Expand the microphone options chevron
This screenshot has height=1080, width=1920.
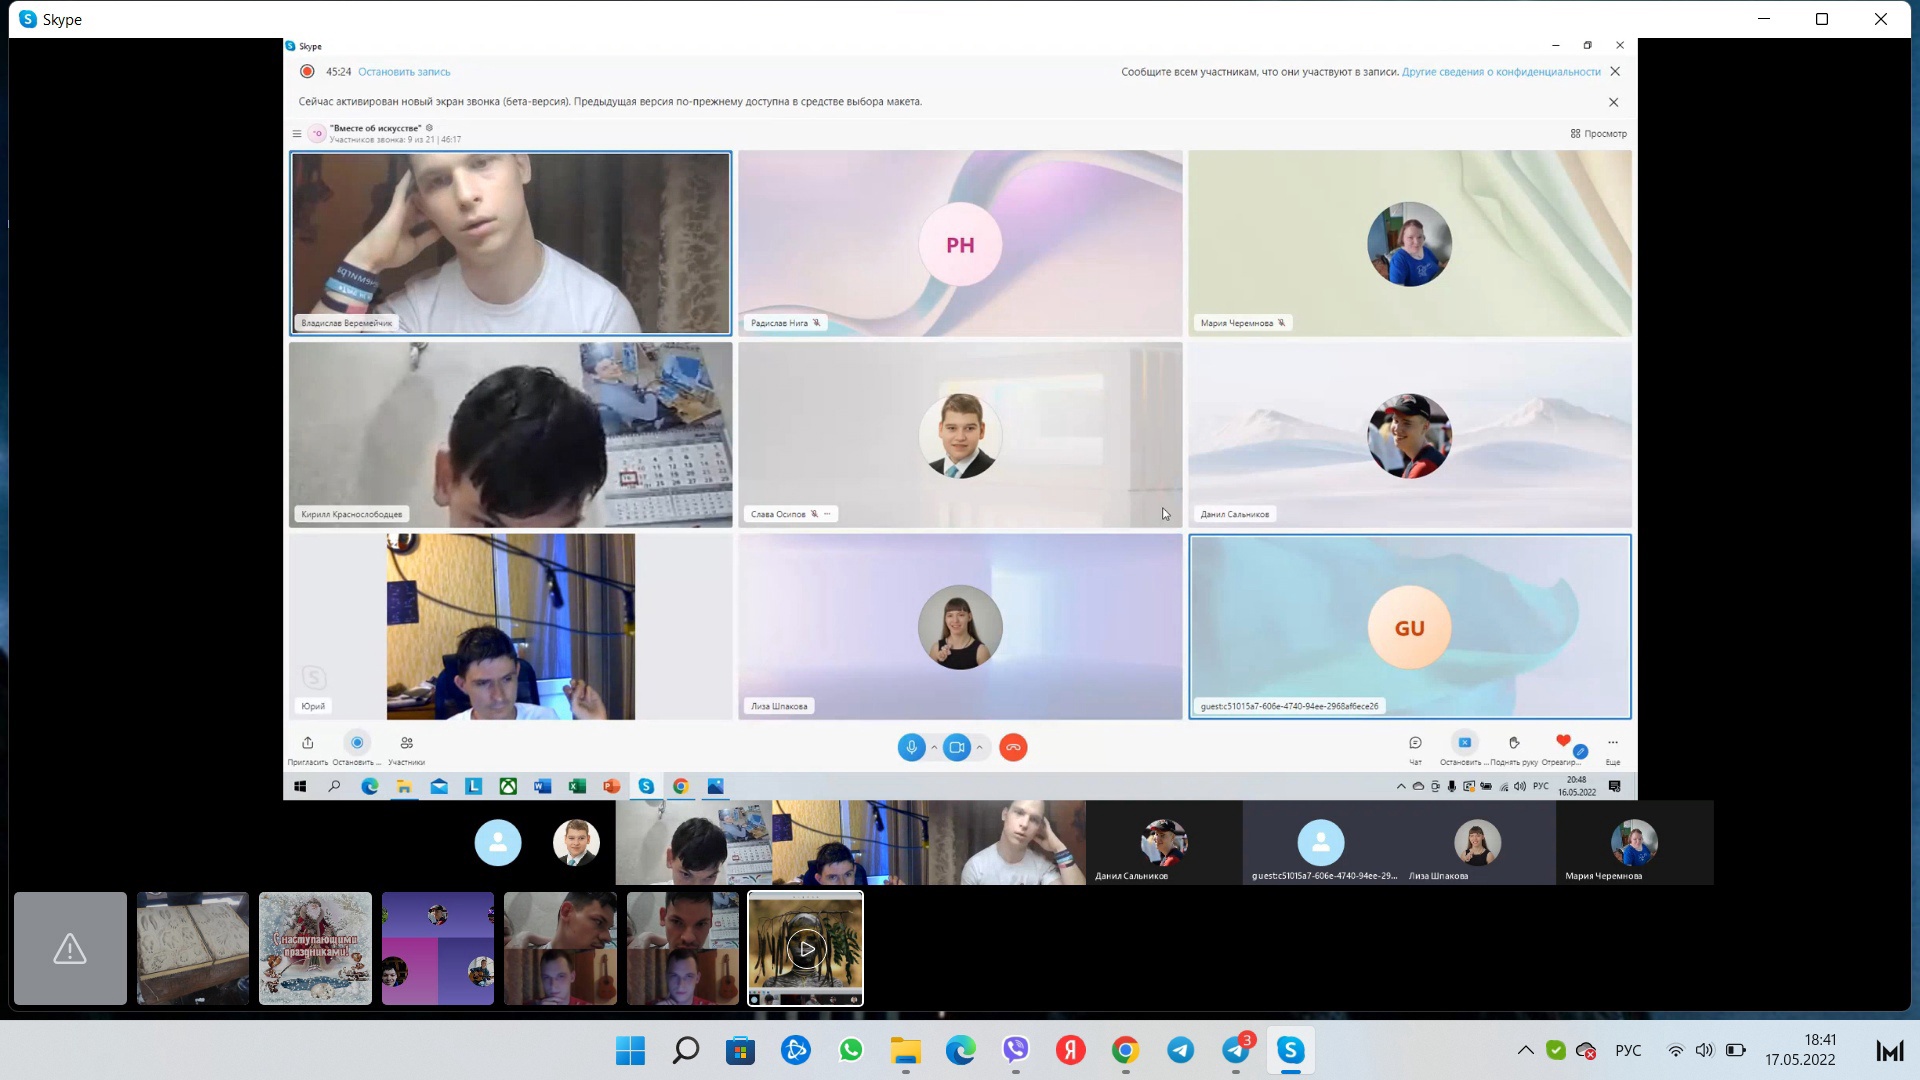934,748
